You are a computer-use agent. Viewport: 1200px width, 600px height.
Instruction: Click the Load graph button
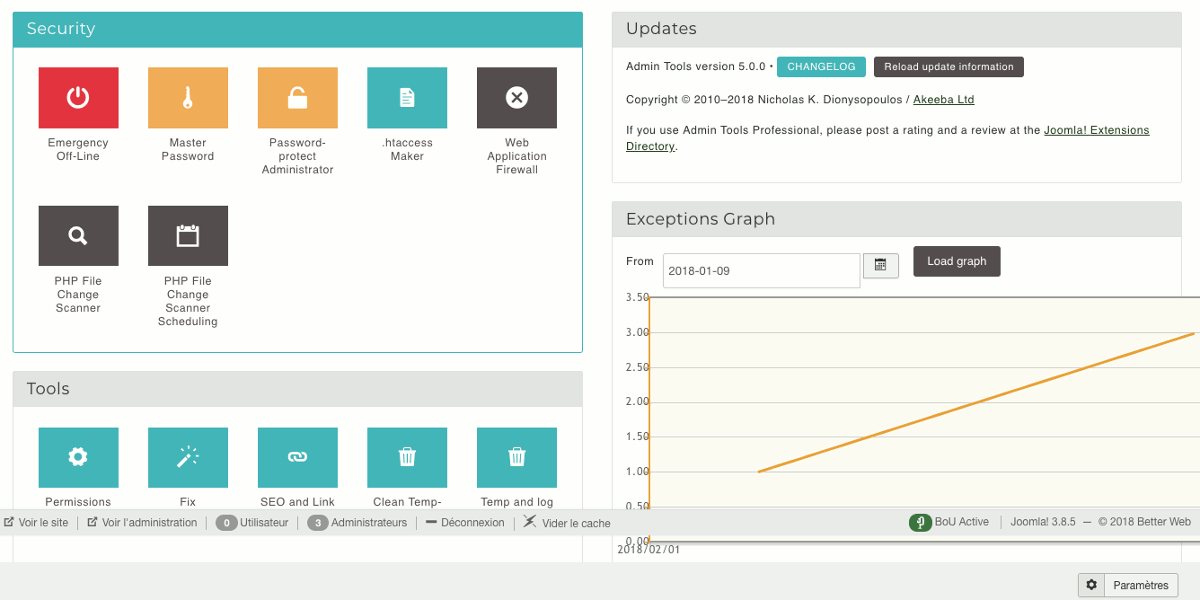pos(957,261)
